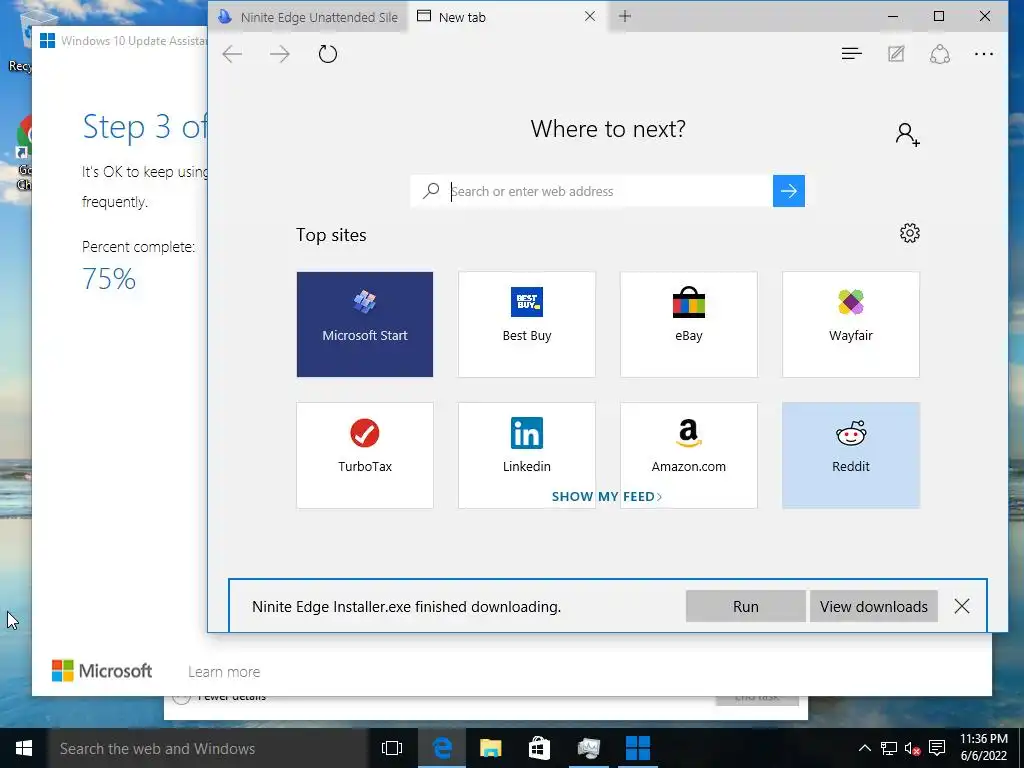Click SHOW MY FEED link
The height and width of the screenshot is (768, 1024).
pyautogui.click(x=607, y=496)
